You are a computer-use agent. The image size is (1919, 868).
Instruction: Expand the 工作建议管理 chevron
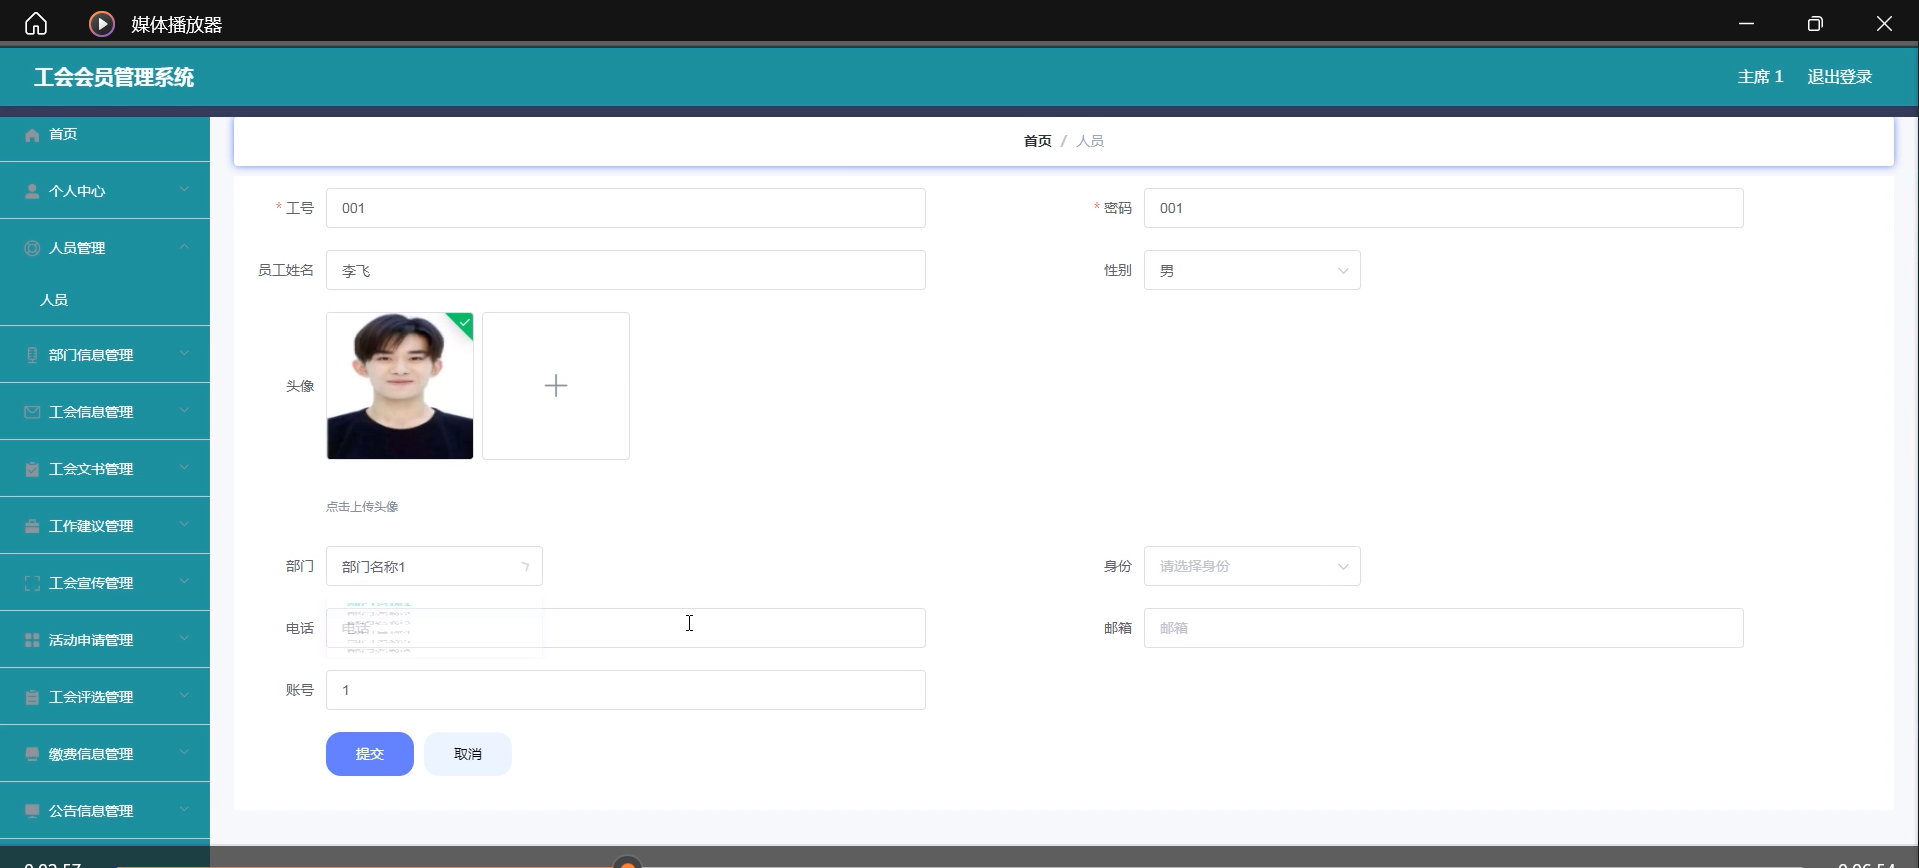[185, 525]
